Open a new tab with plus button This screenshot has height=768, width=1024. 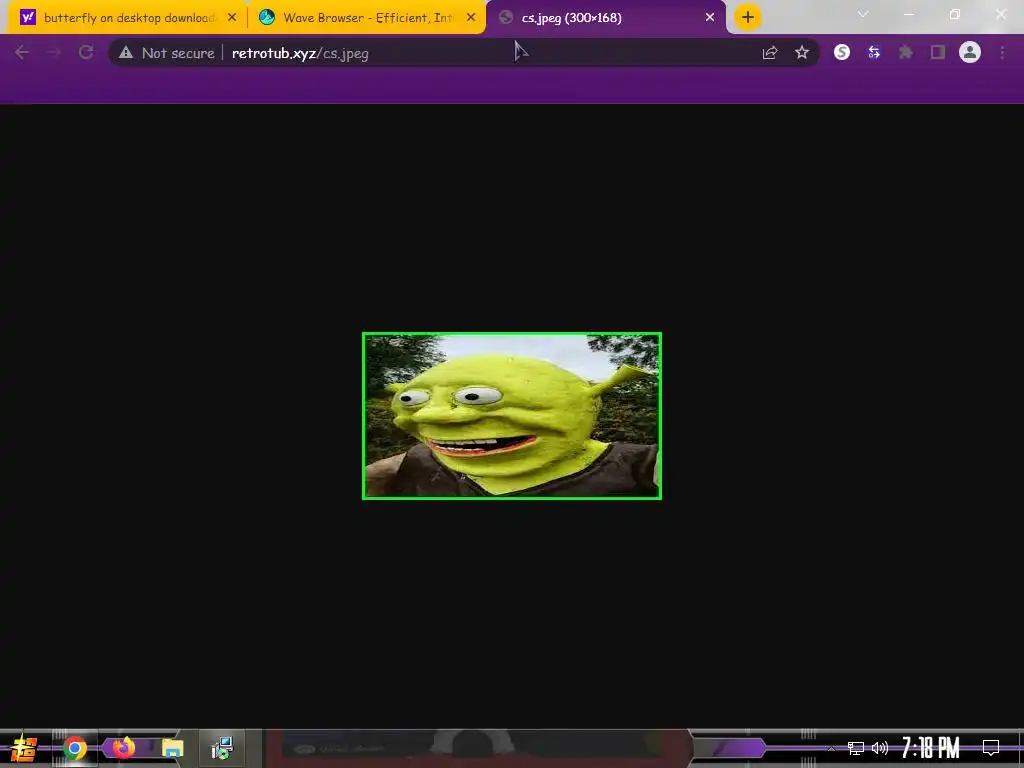(x=748, y=18)
